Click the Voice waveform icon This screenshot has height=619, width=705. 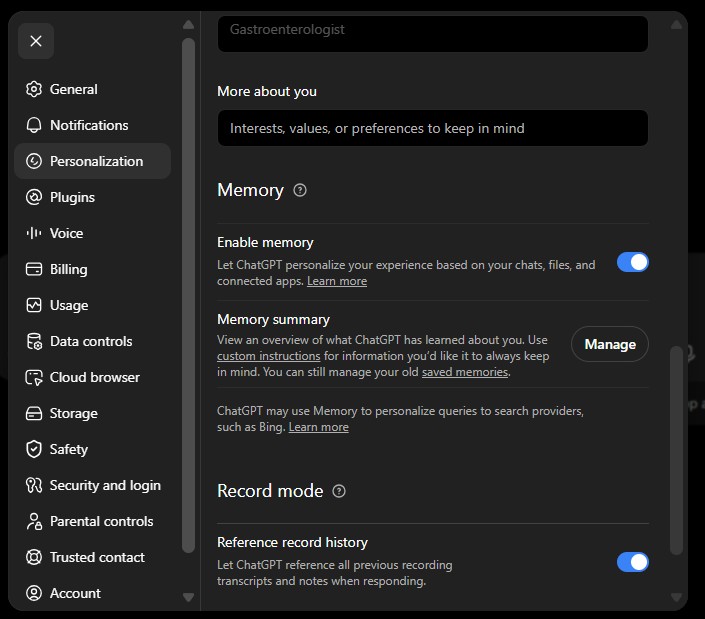point(34,233)
